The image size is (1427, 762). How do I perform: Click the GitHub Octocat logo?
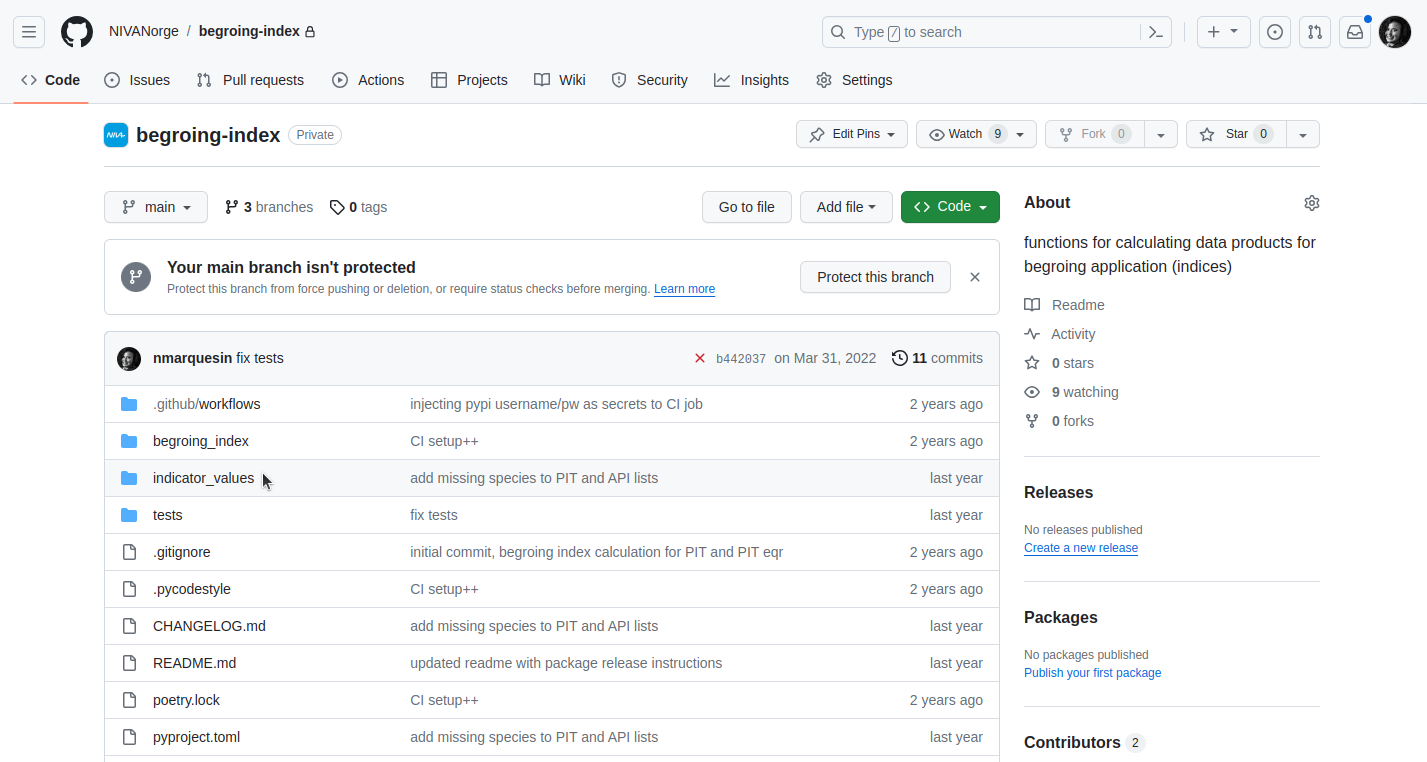(77, 32)
